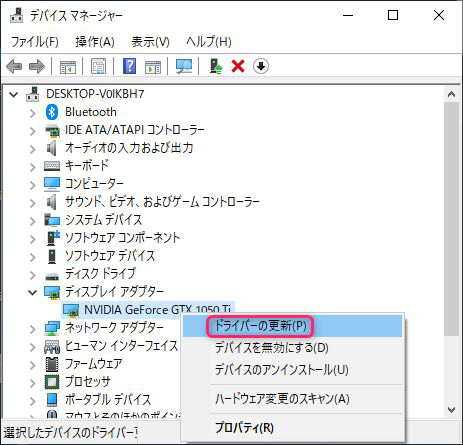The image size is (463, 445).
Task: Collapse the DESKTOP-V0IKBH7 root node
Action: [x=14, y=95]
